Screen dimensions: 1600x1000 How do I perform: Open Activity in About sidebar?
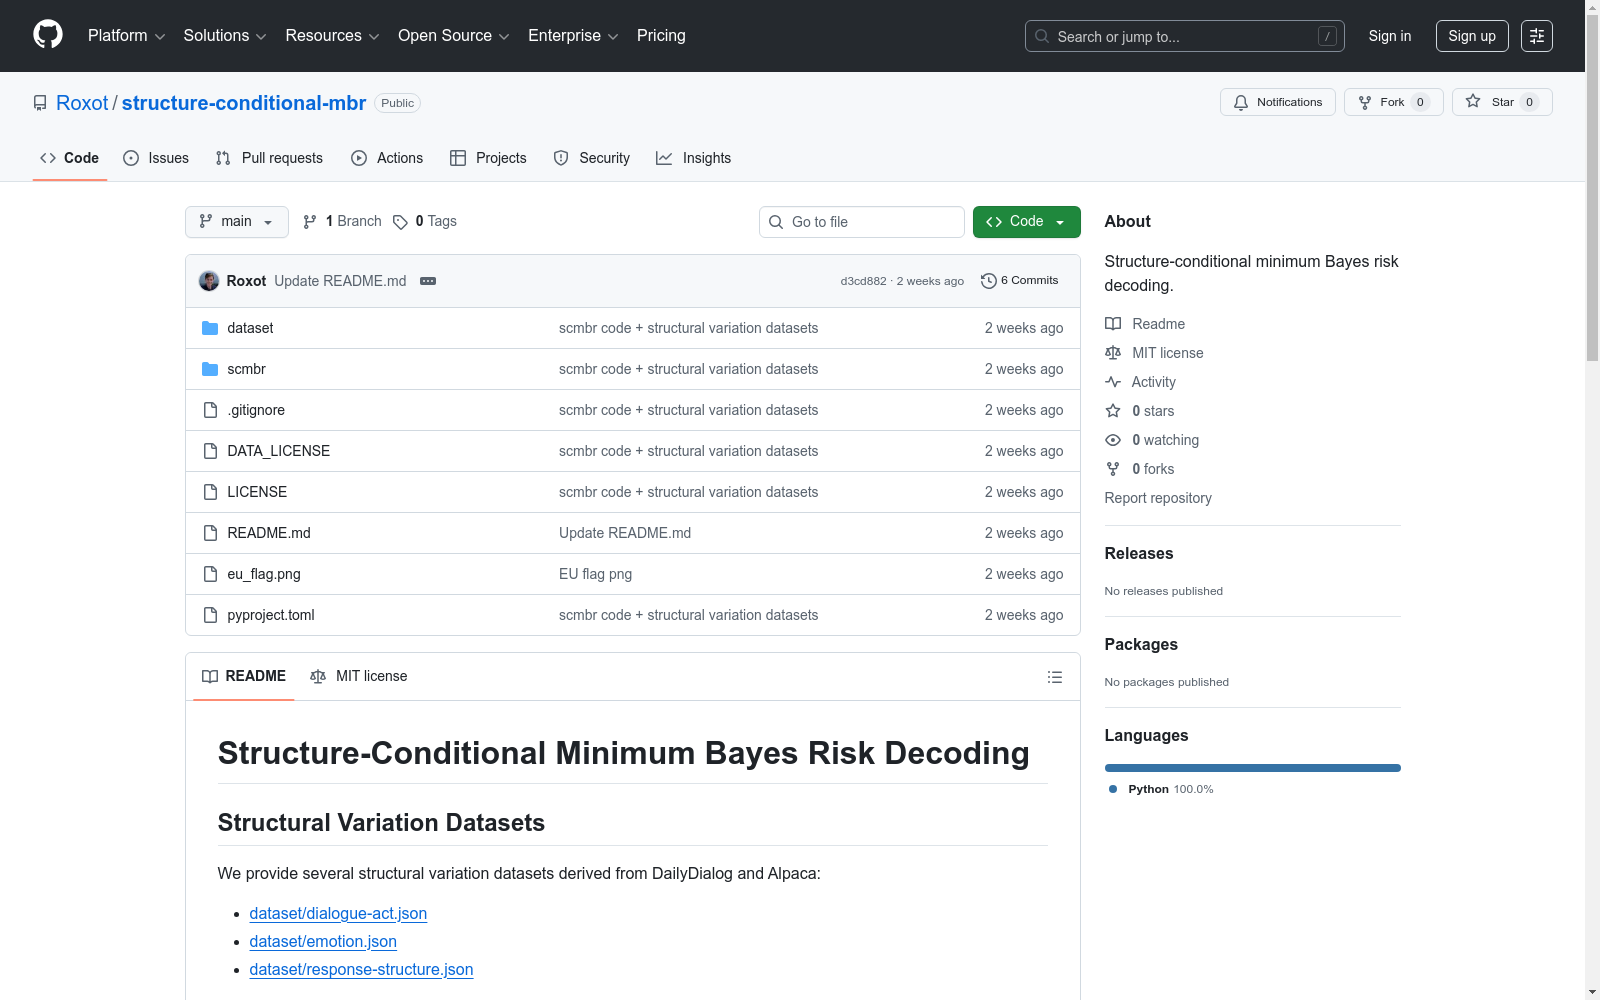point(1140,382)
